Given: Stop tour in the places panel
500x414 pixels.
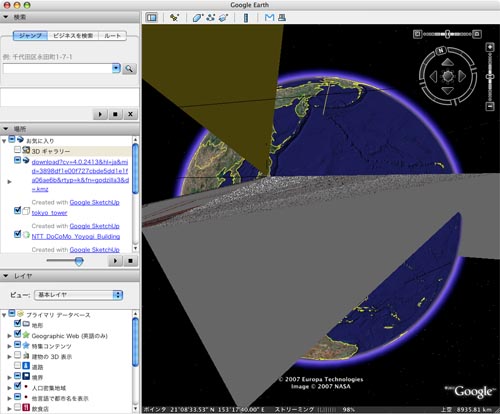Looking at the screenshot, I should 131,261.
